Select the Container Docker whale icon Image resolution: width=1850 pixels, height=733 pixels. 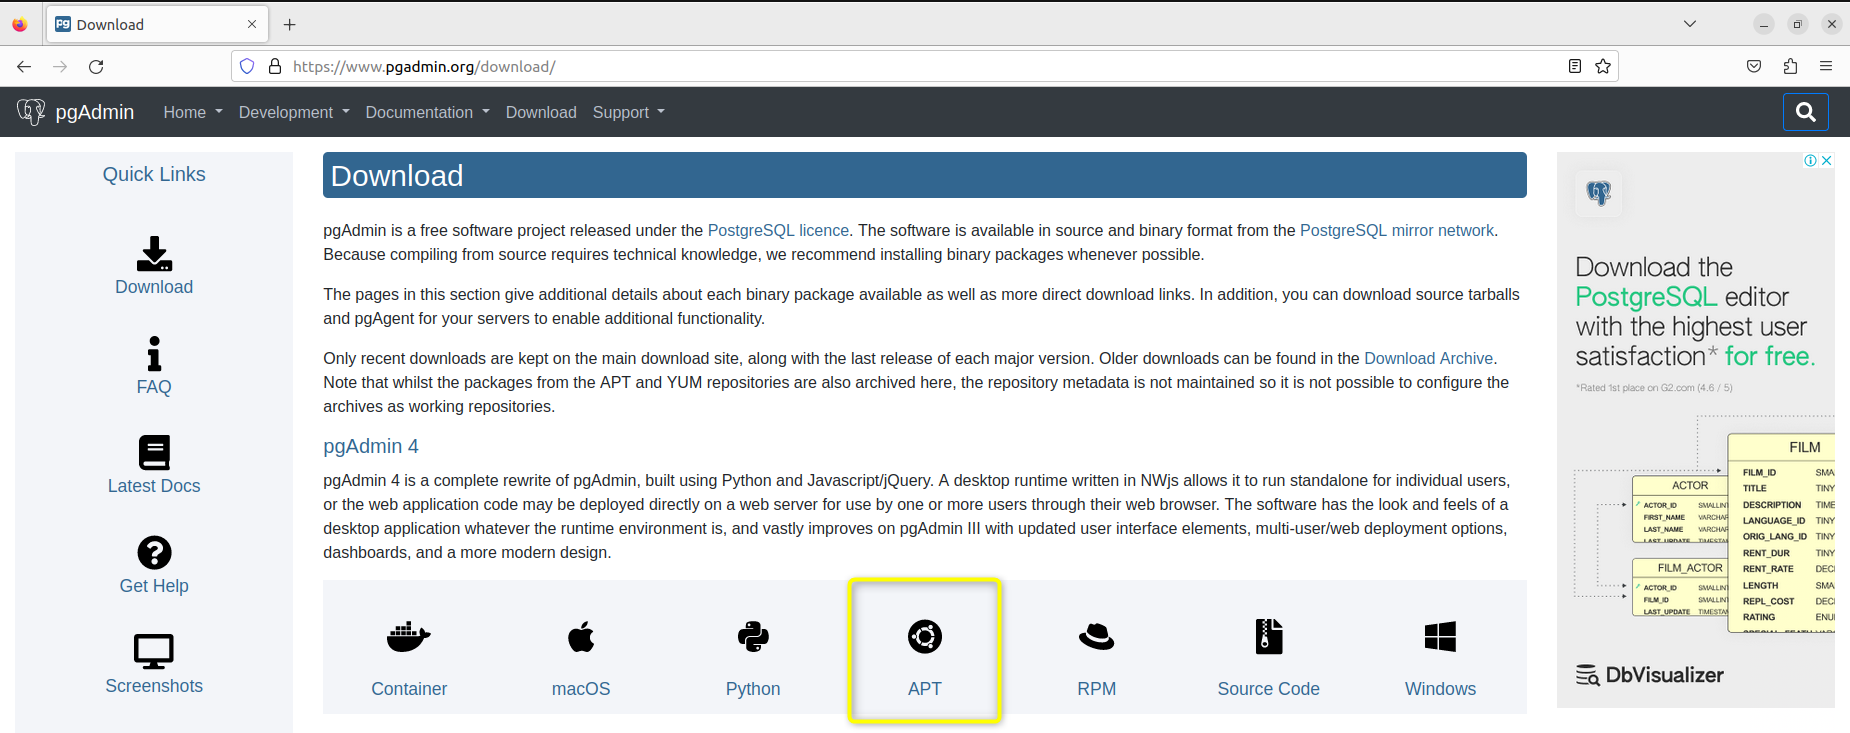409,637
